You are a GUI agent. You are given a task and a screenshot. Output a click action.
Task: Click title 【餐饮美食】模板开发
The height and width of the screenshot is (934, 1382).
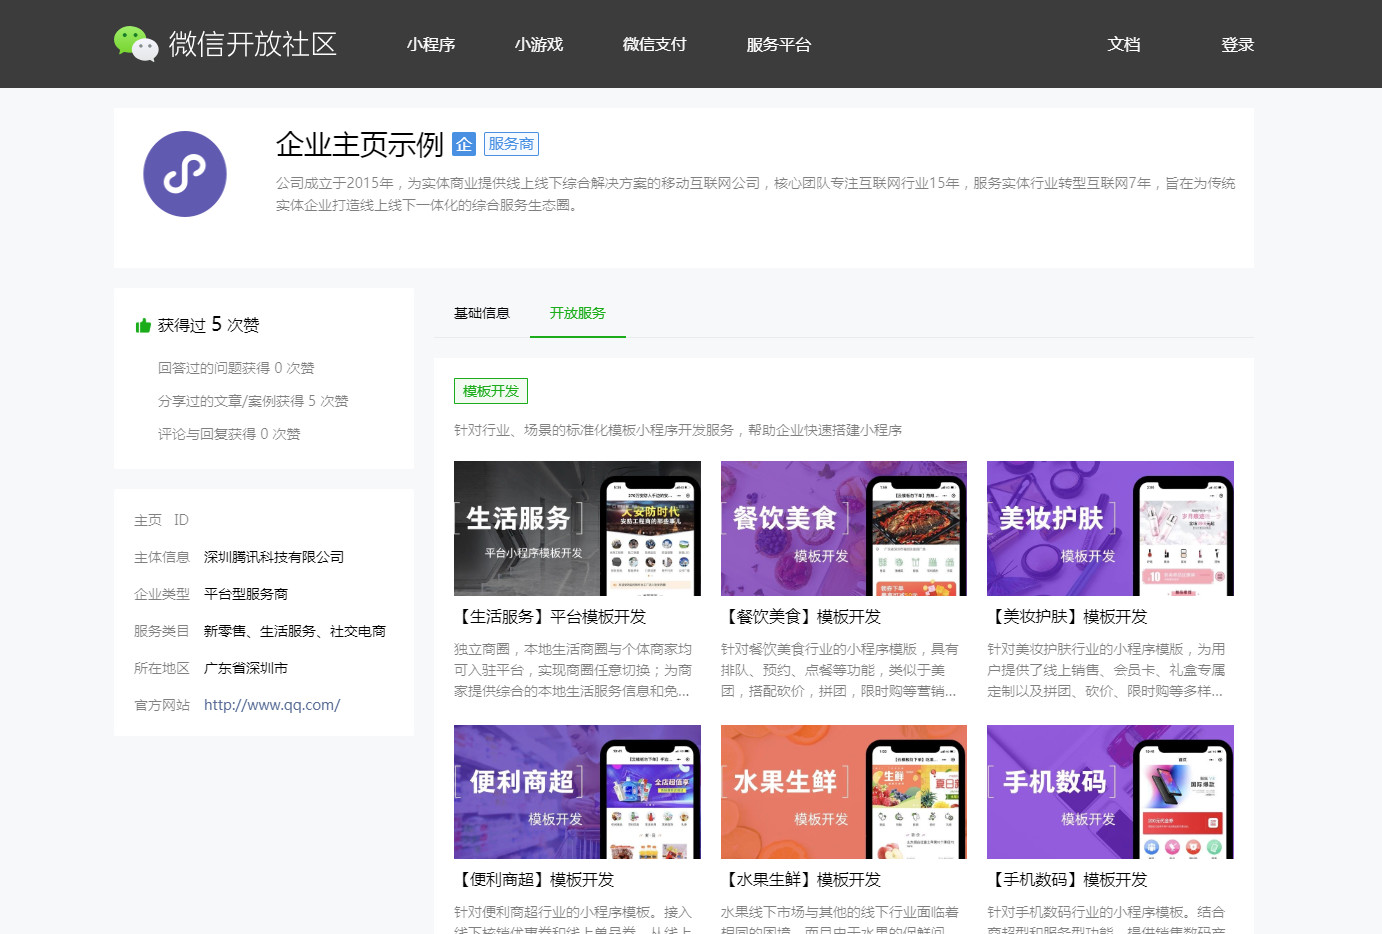coord(801,617)
